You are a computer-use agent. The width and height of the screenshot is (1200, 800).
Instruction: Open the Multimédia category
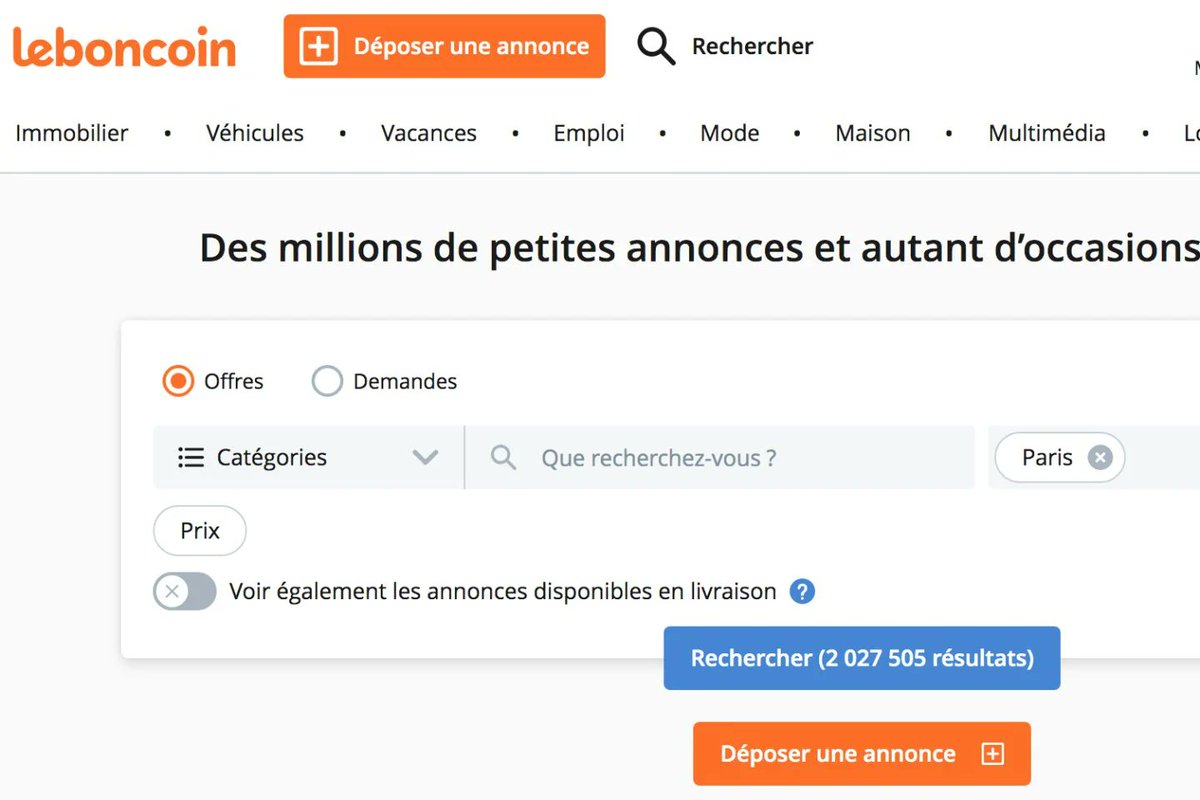[1046, 133]
